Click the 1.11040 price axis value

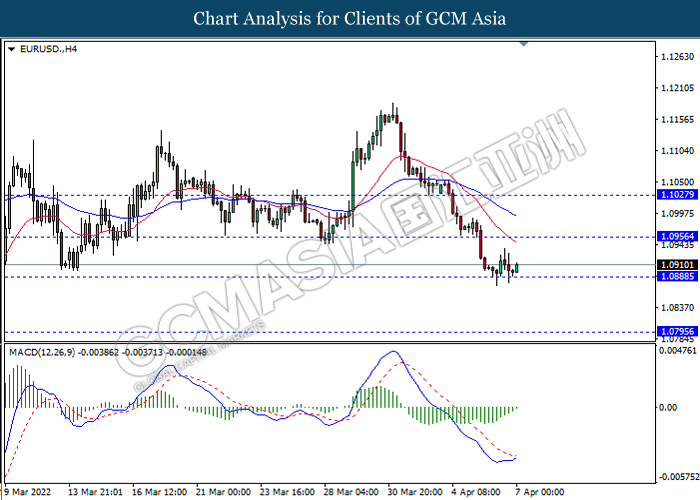[677, 151]
